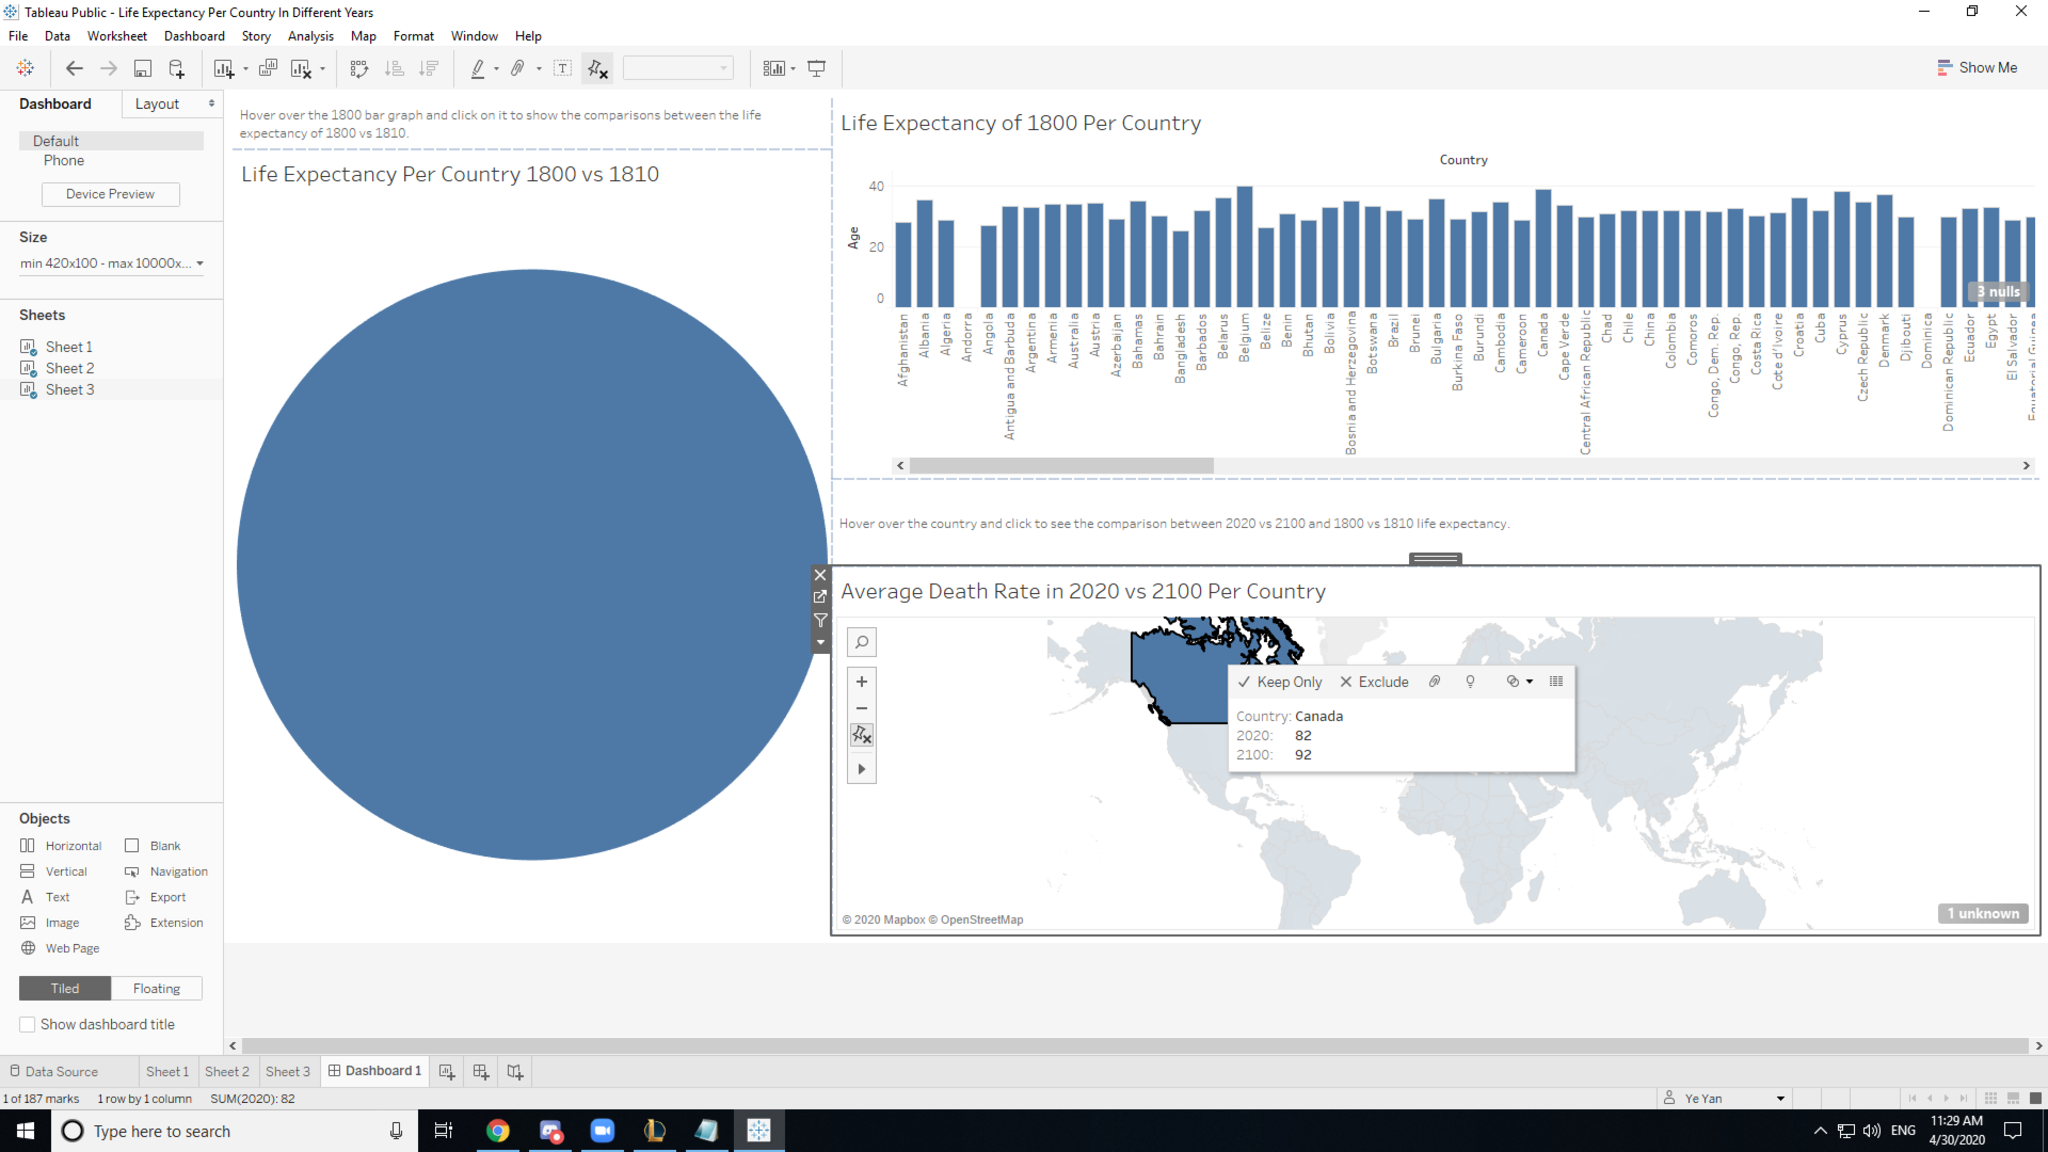The image size is (2048, 1152).
Task: Open the Ye Yan user dropdown
Action: pyautogui.click(x=1780, y=1098)
